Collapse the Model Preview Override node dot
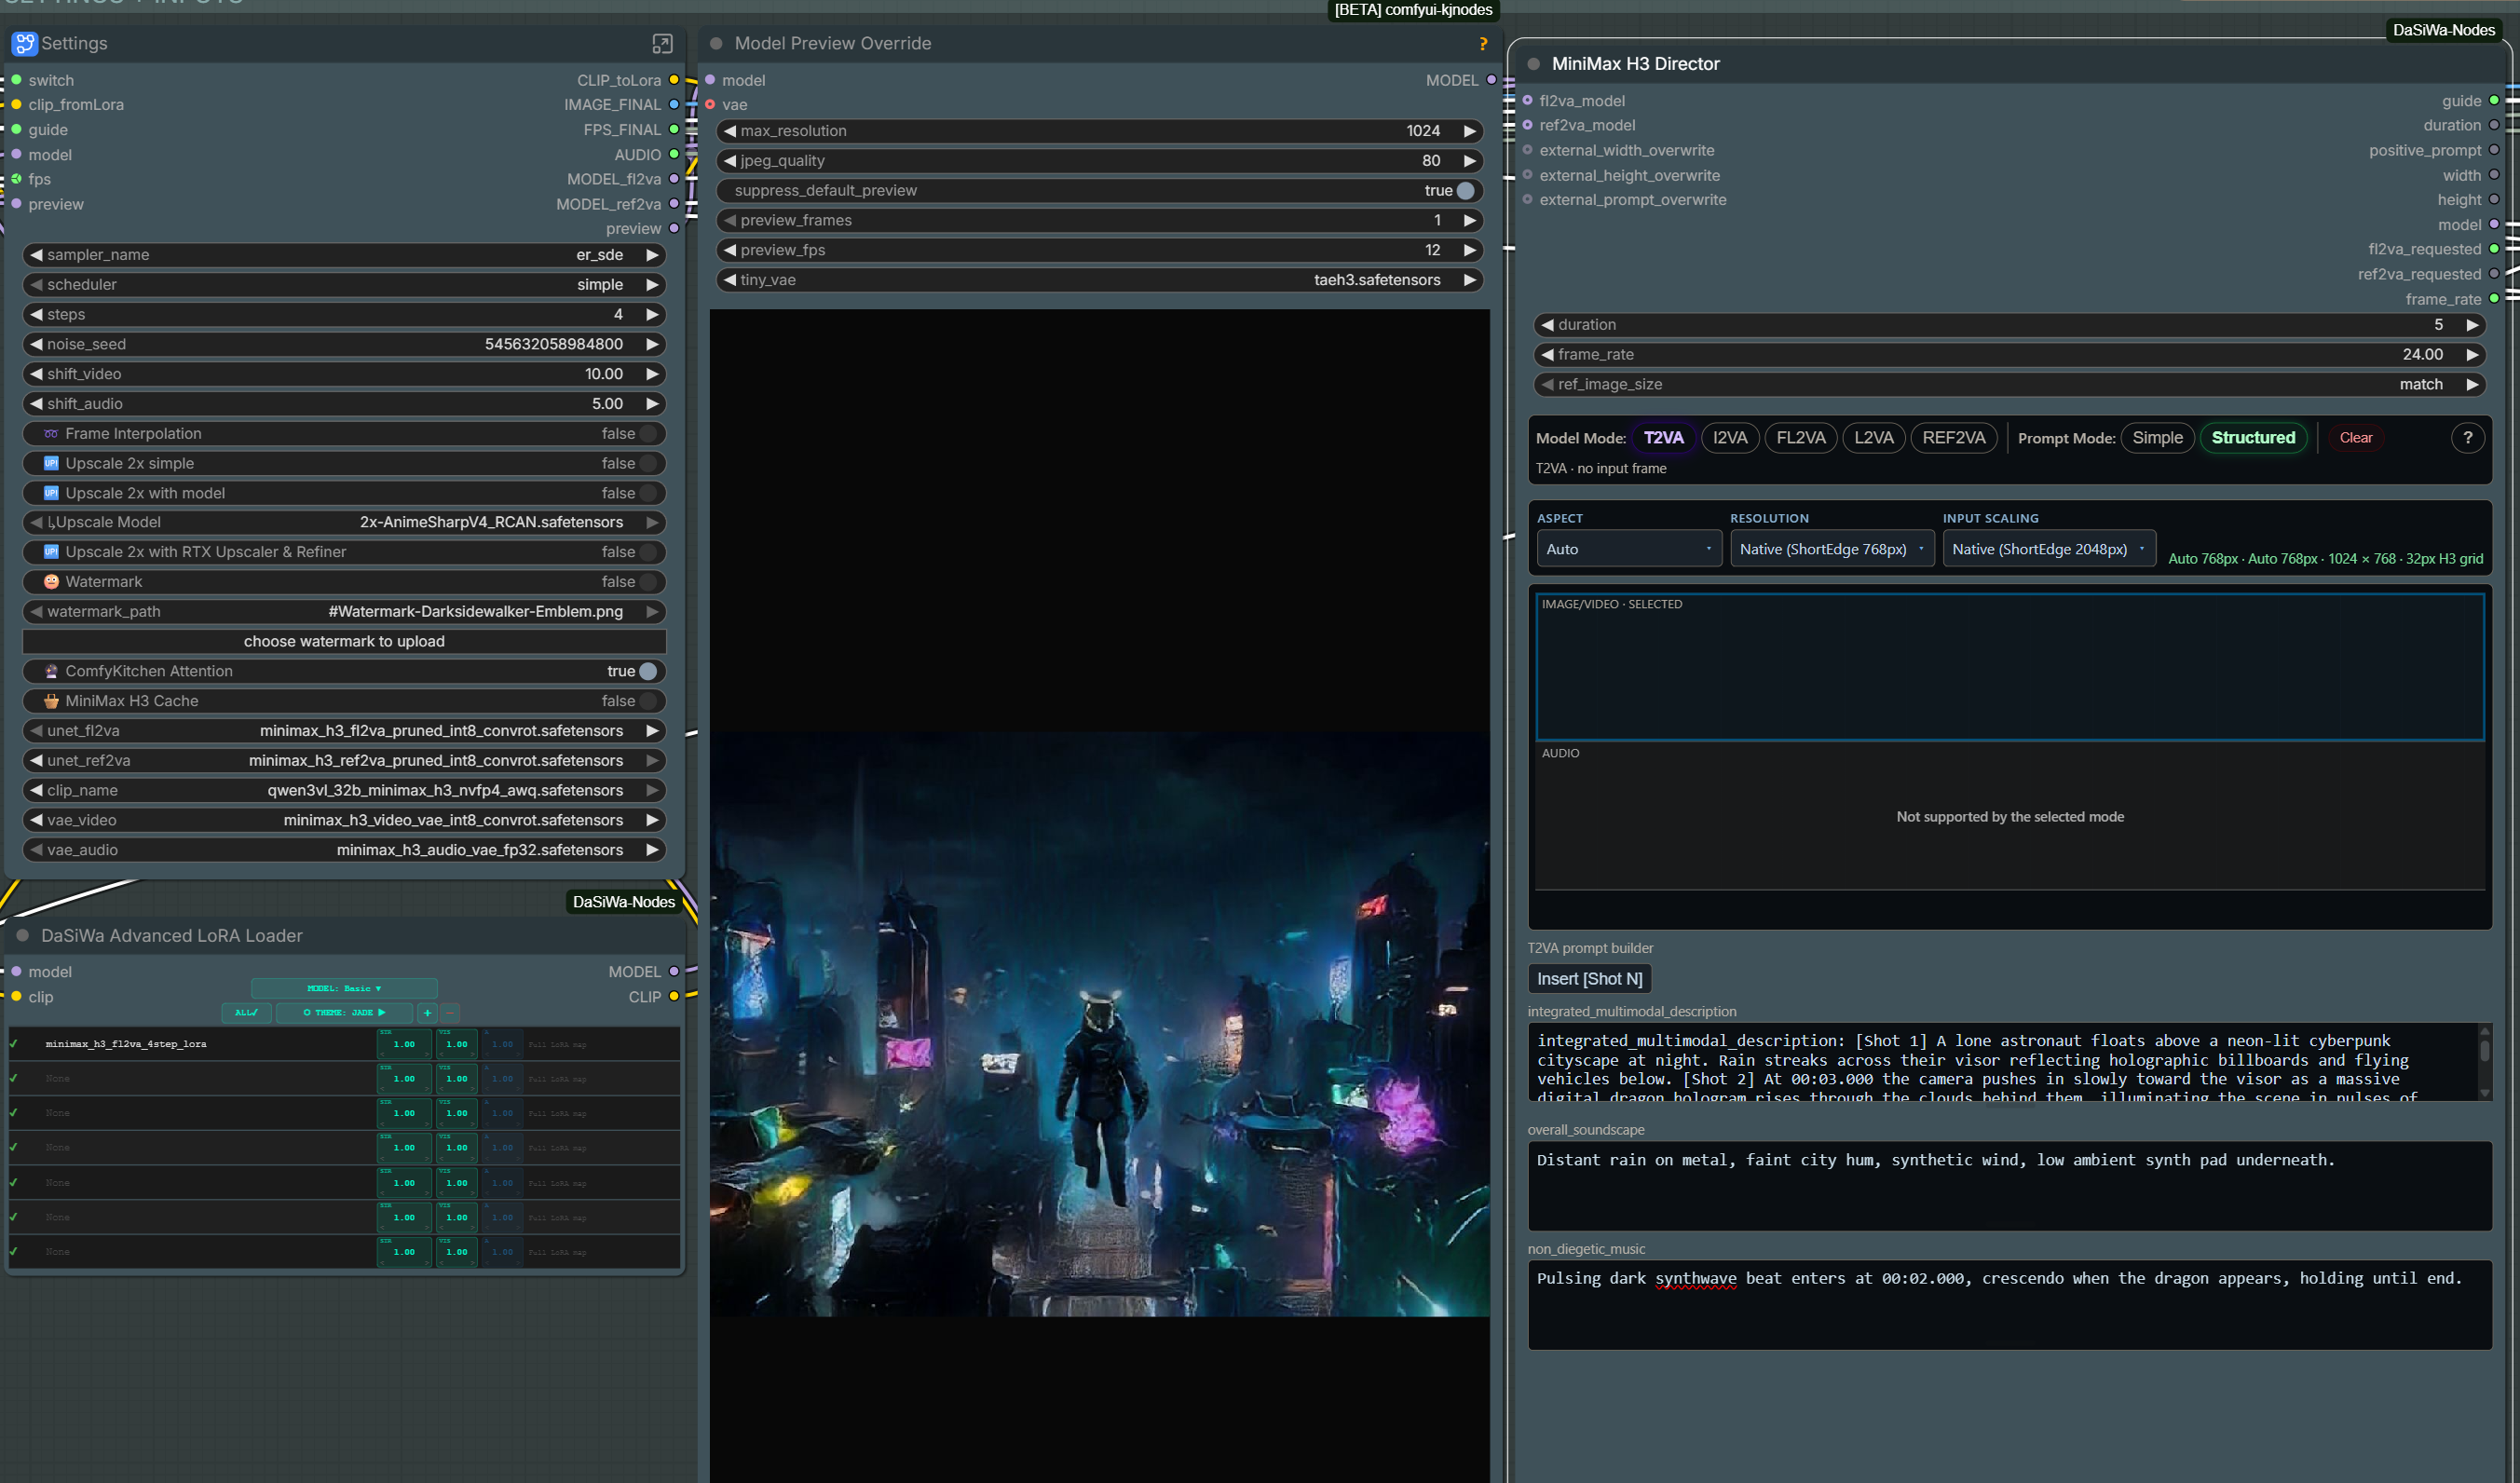This screenshot has width=2520, height=1483. pyautogui.click(x=716, y=43)
